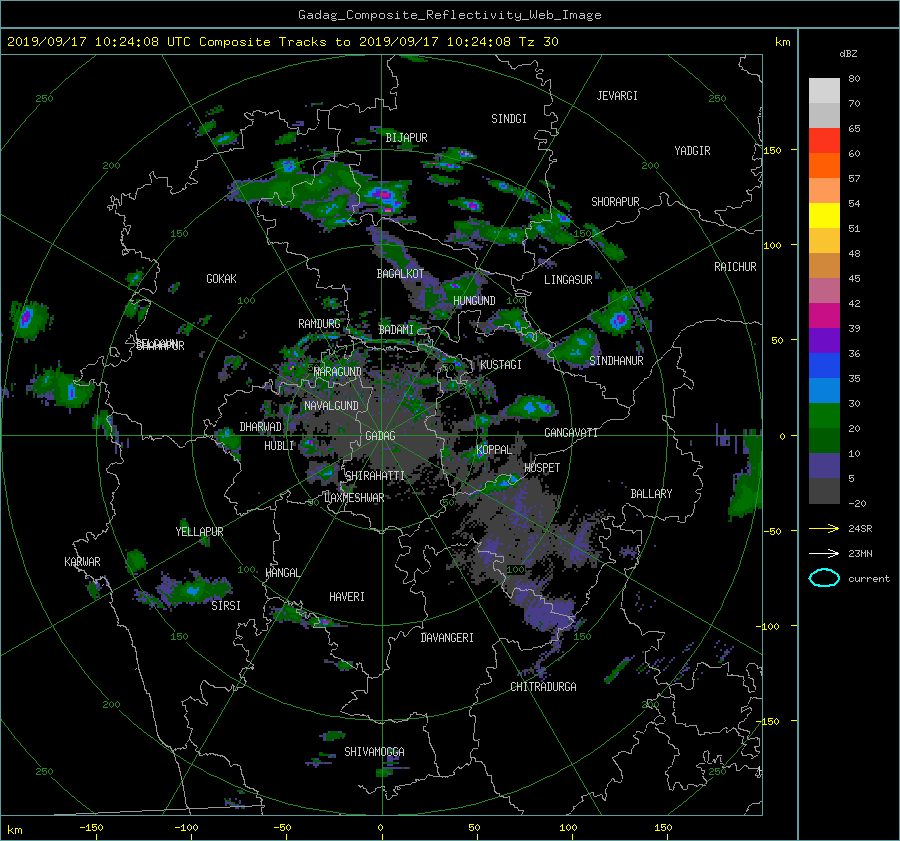Click the SHIVAMOGGA city label
Viewport: 900px width, 841px height.
pyautogui.click(x=374, y=751)
